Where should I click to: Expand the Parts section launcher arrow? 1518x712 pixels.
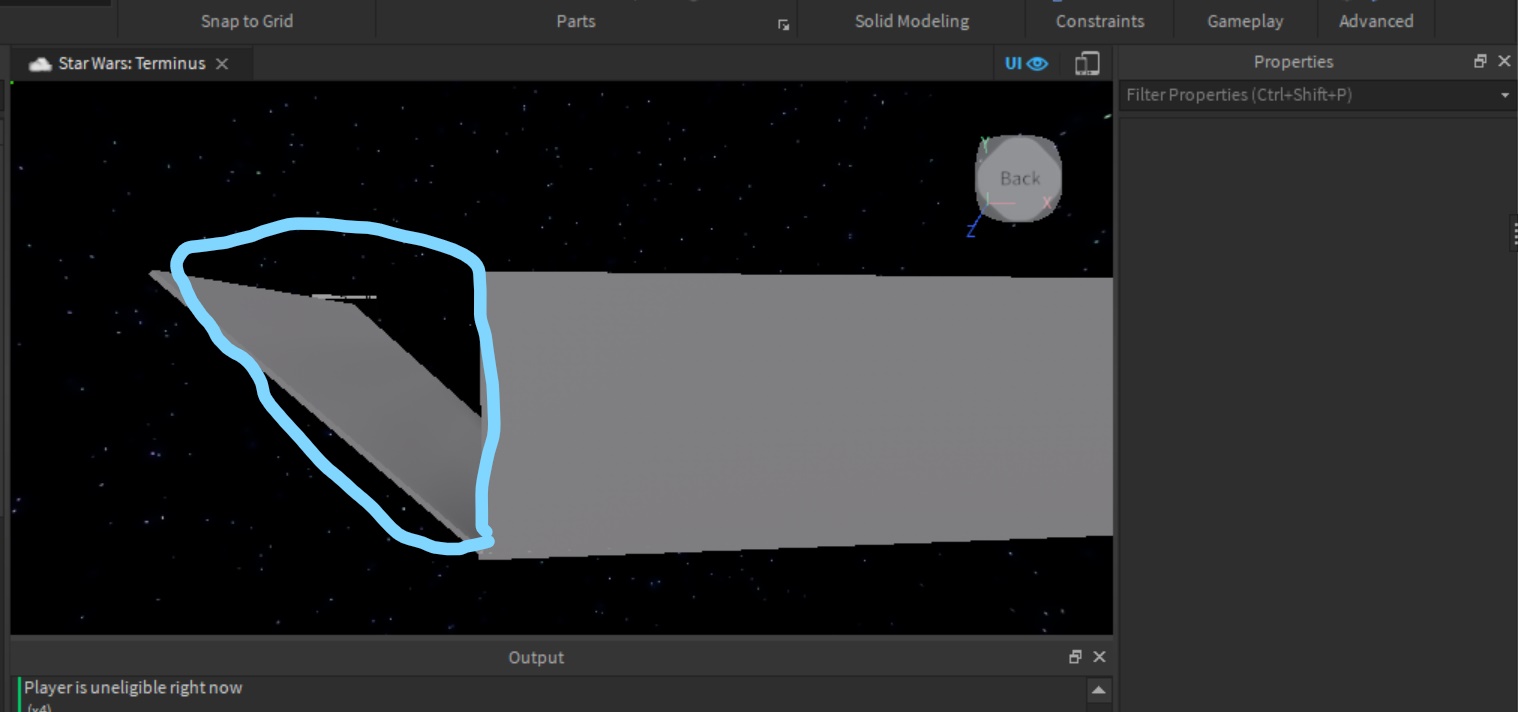[783, 25]
